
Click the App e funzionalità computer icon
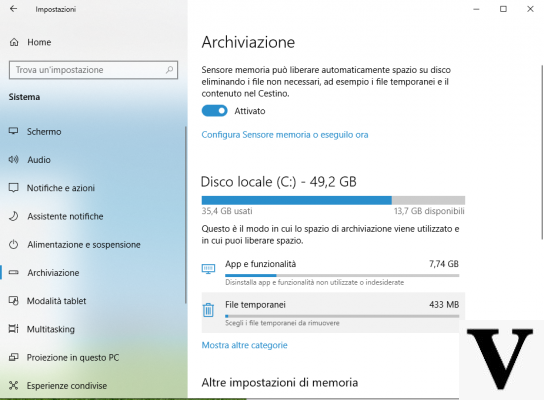(x=209, y=269)
